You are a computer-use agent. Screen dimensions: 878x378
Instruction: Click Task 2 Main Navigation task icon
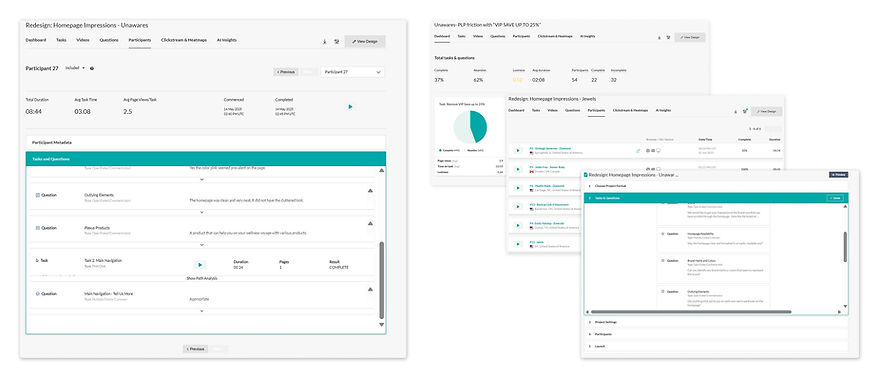(x=38, y=260)
